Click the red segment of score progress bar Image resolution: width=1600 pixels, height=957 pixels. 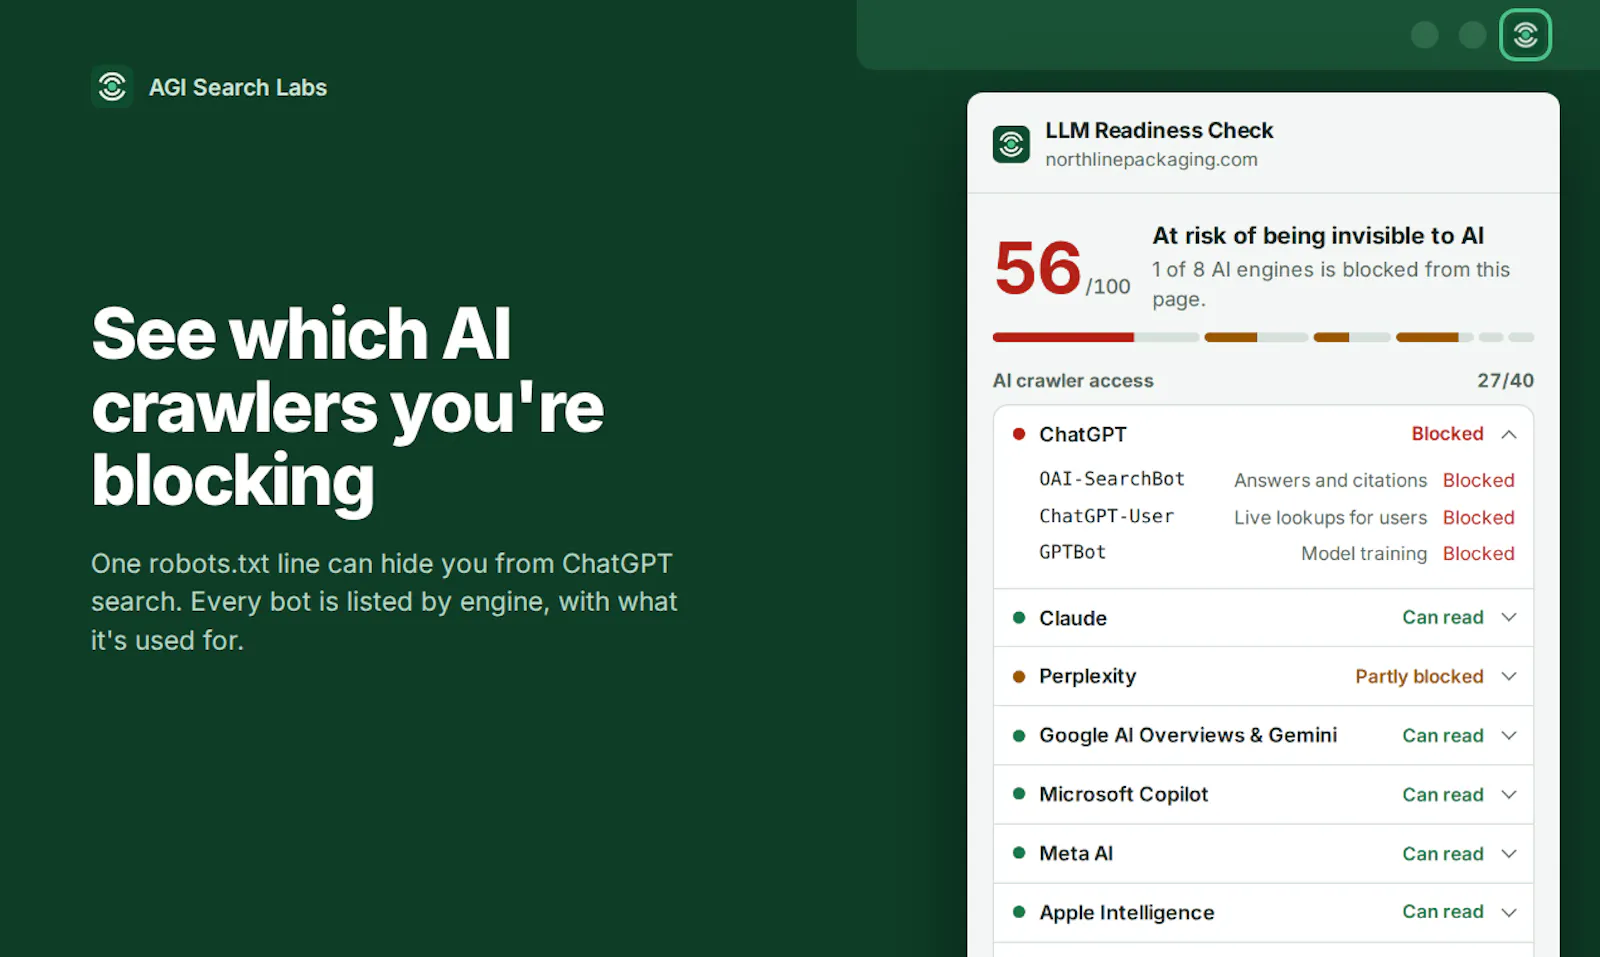click(x=1063, y=338)
